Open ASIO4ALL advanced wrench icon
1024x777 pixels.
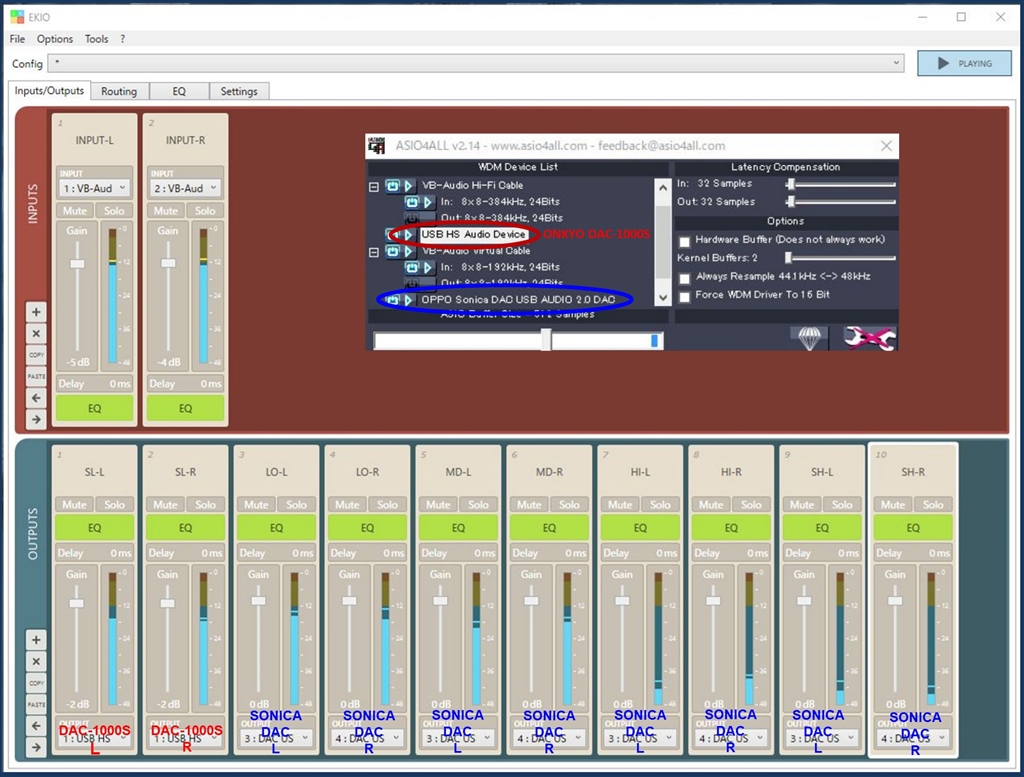[868, 338]
